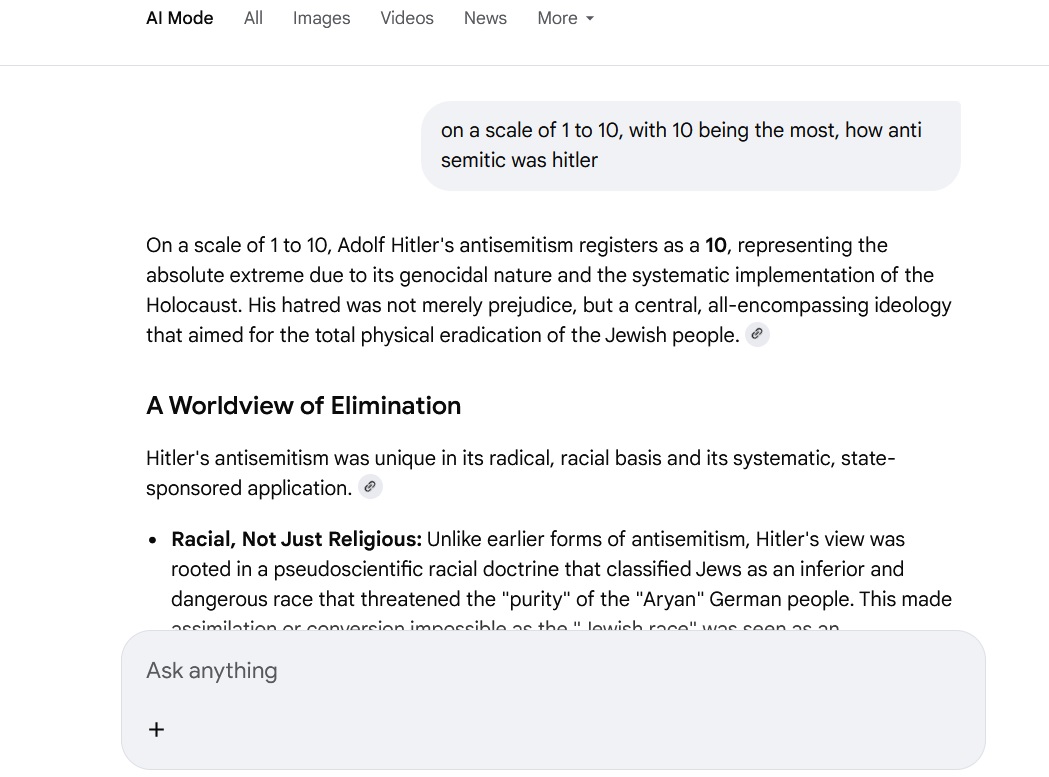Click the bold '10' in the answer
This screenshot has width=1049, height=777.
click(x=715, y=245)
